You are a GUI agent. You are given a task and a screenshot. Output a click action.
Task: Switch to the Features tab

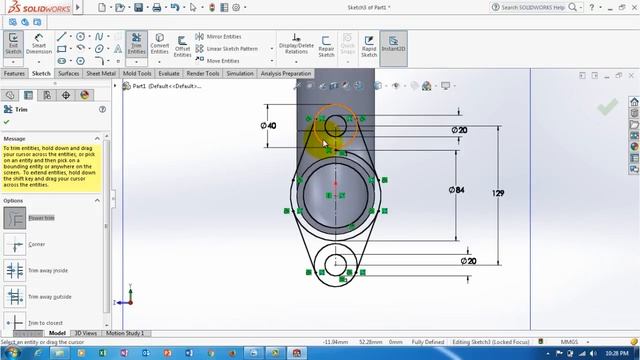[x=14, y=73]
